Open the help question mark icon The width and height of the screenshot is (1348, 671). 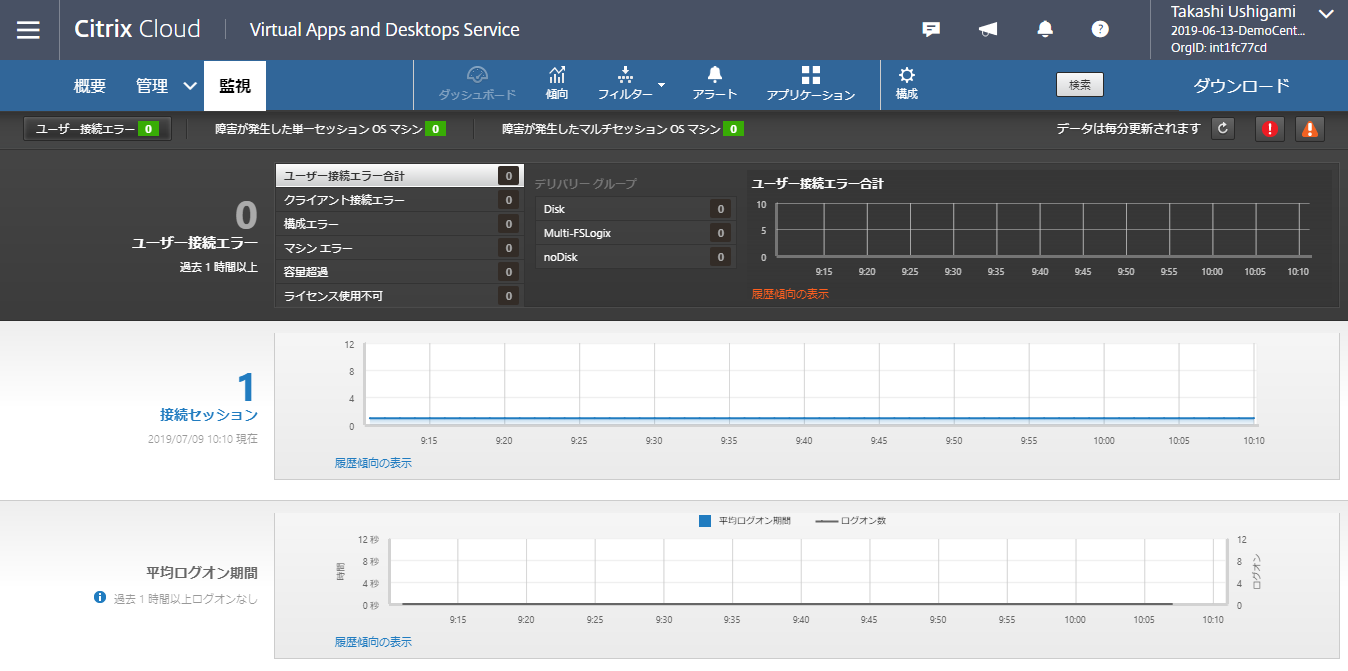point(1100,29)
